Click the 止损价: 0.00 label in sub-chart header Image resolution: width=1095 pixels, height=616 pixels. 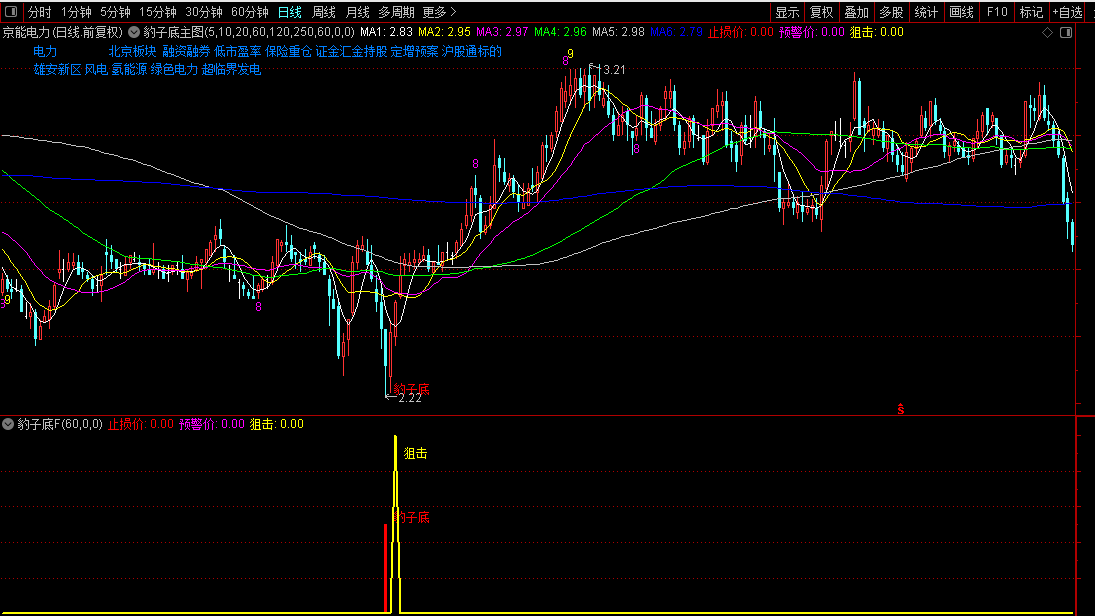click(140, 424)
